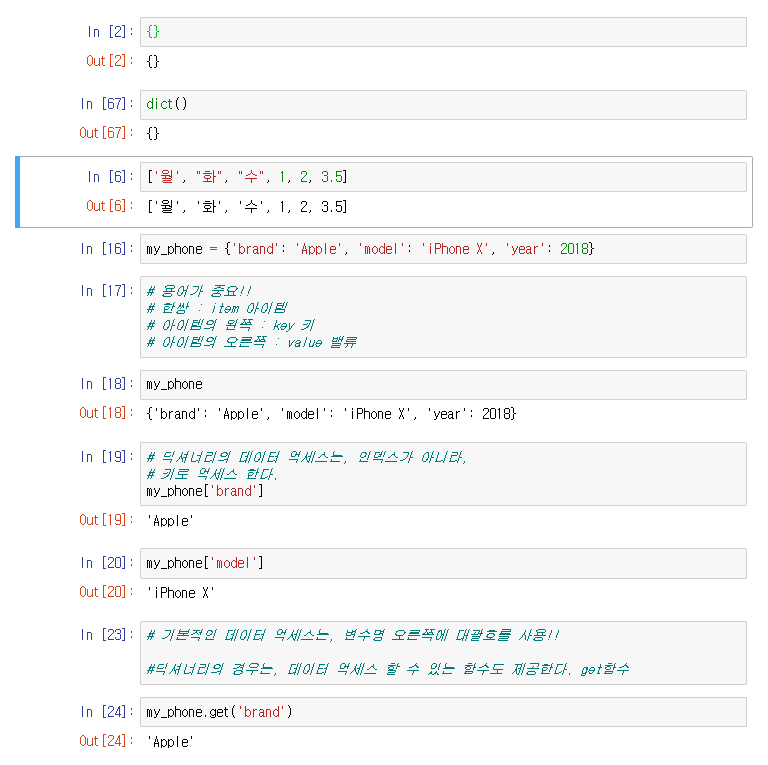Click the Out[19] output 'Apple'
The width and height of the screenshot is (768, 765).
click(170, 521)
